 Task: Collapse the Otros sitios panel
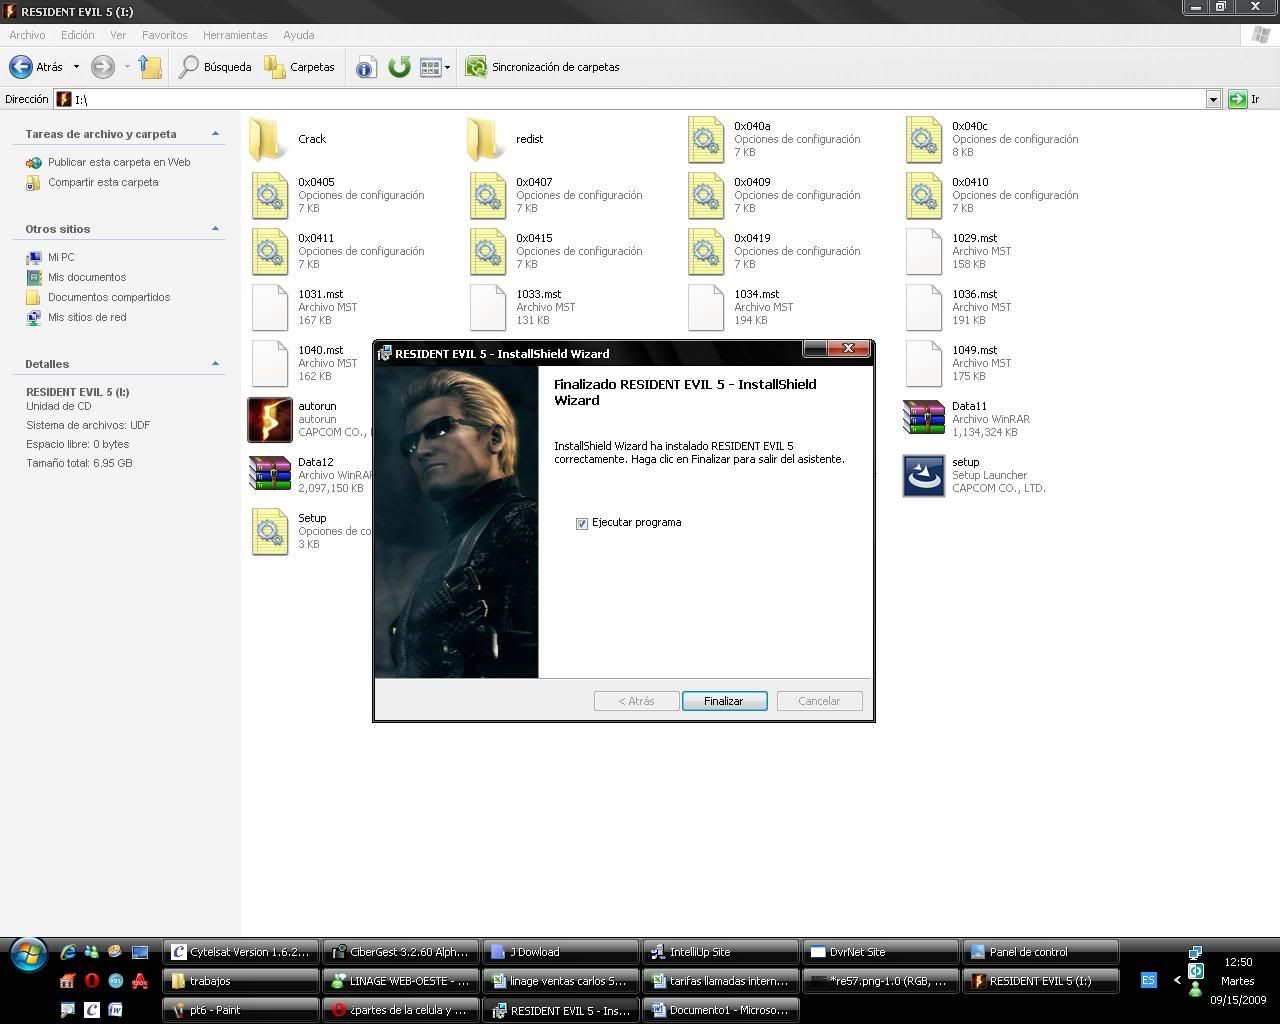tap(215, 229)
